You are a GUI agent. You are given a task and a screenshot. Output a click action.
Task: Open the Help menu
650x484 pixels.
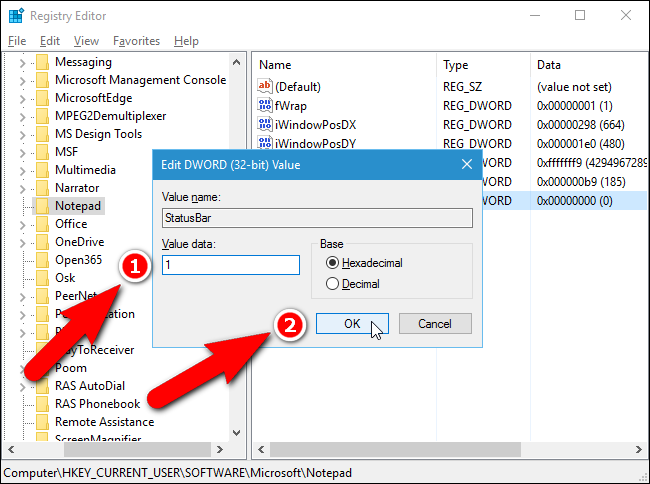click(x=186, y=41)
